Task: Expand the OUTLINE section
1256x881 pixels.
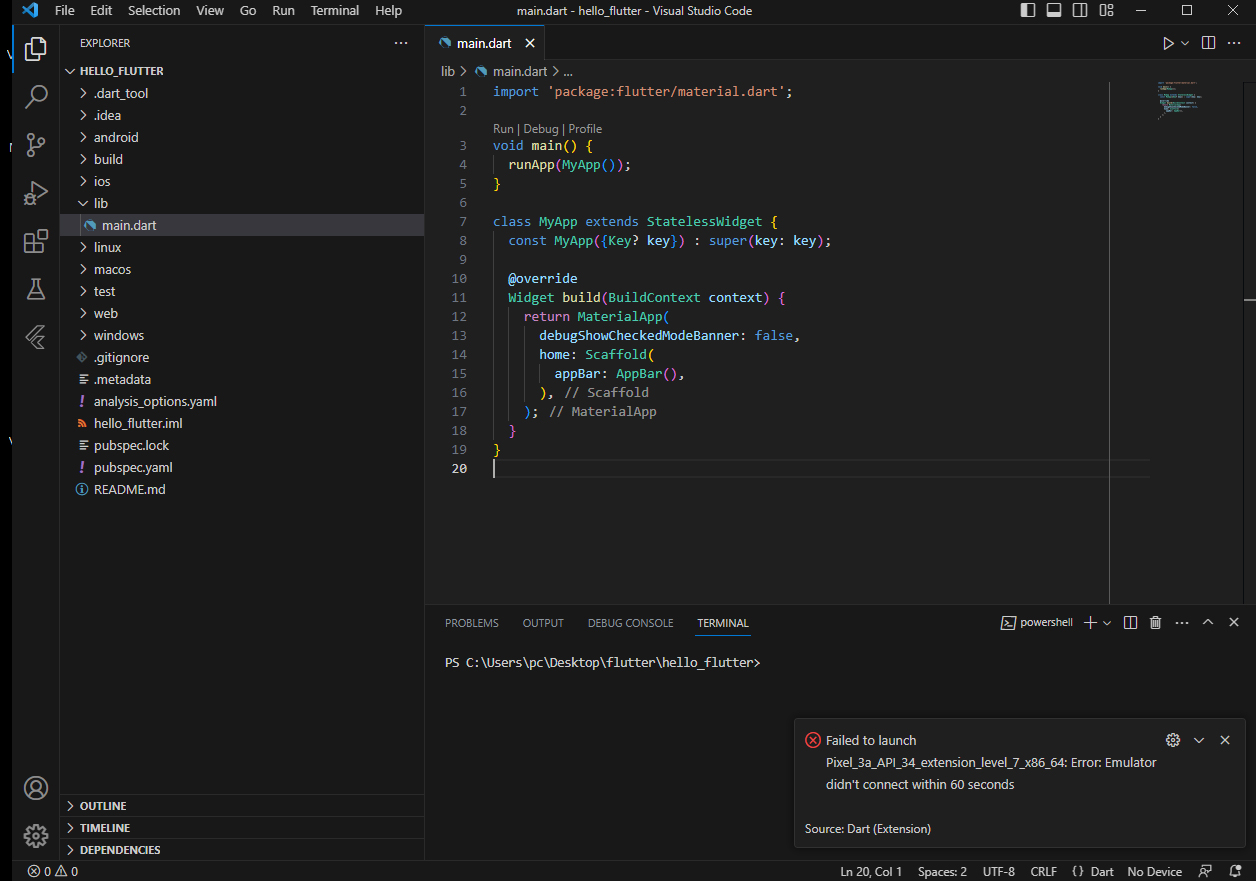Action: [242, 805]
